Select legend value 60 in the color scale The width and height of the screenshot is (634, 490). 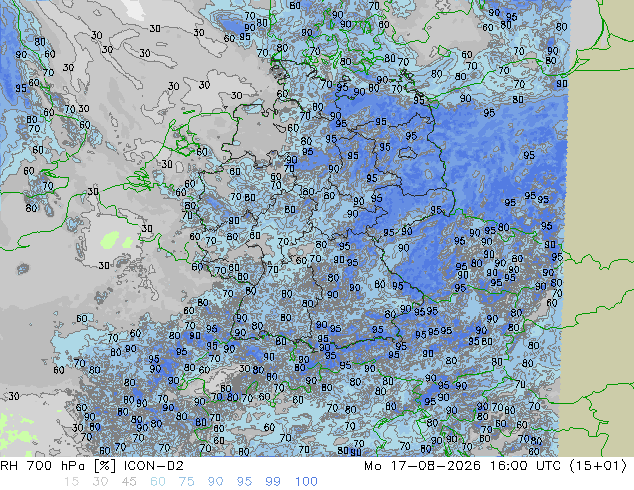click(x=158, y=482)
